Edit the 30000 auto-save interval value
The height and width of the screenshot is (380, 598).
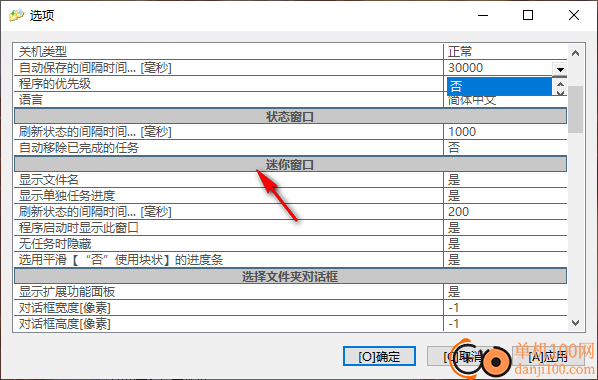coord(466,68)
